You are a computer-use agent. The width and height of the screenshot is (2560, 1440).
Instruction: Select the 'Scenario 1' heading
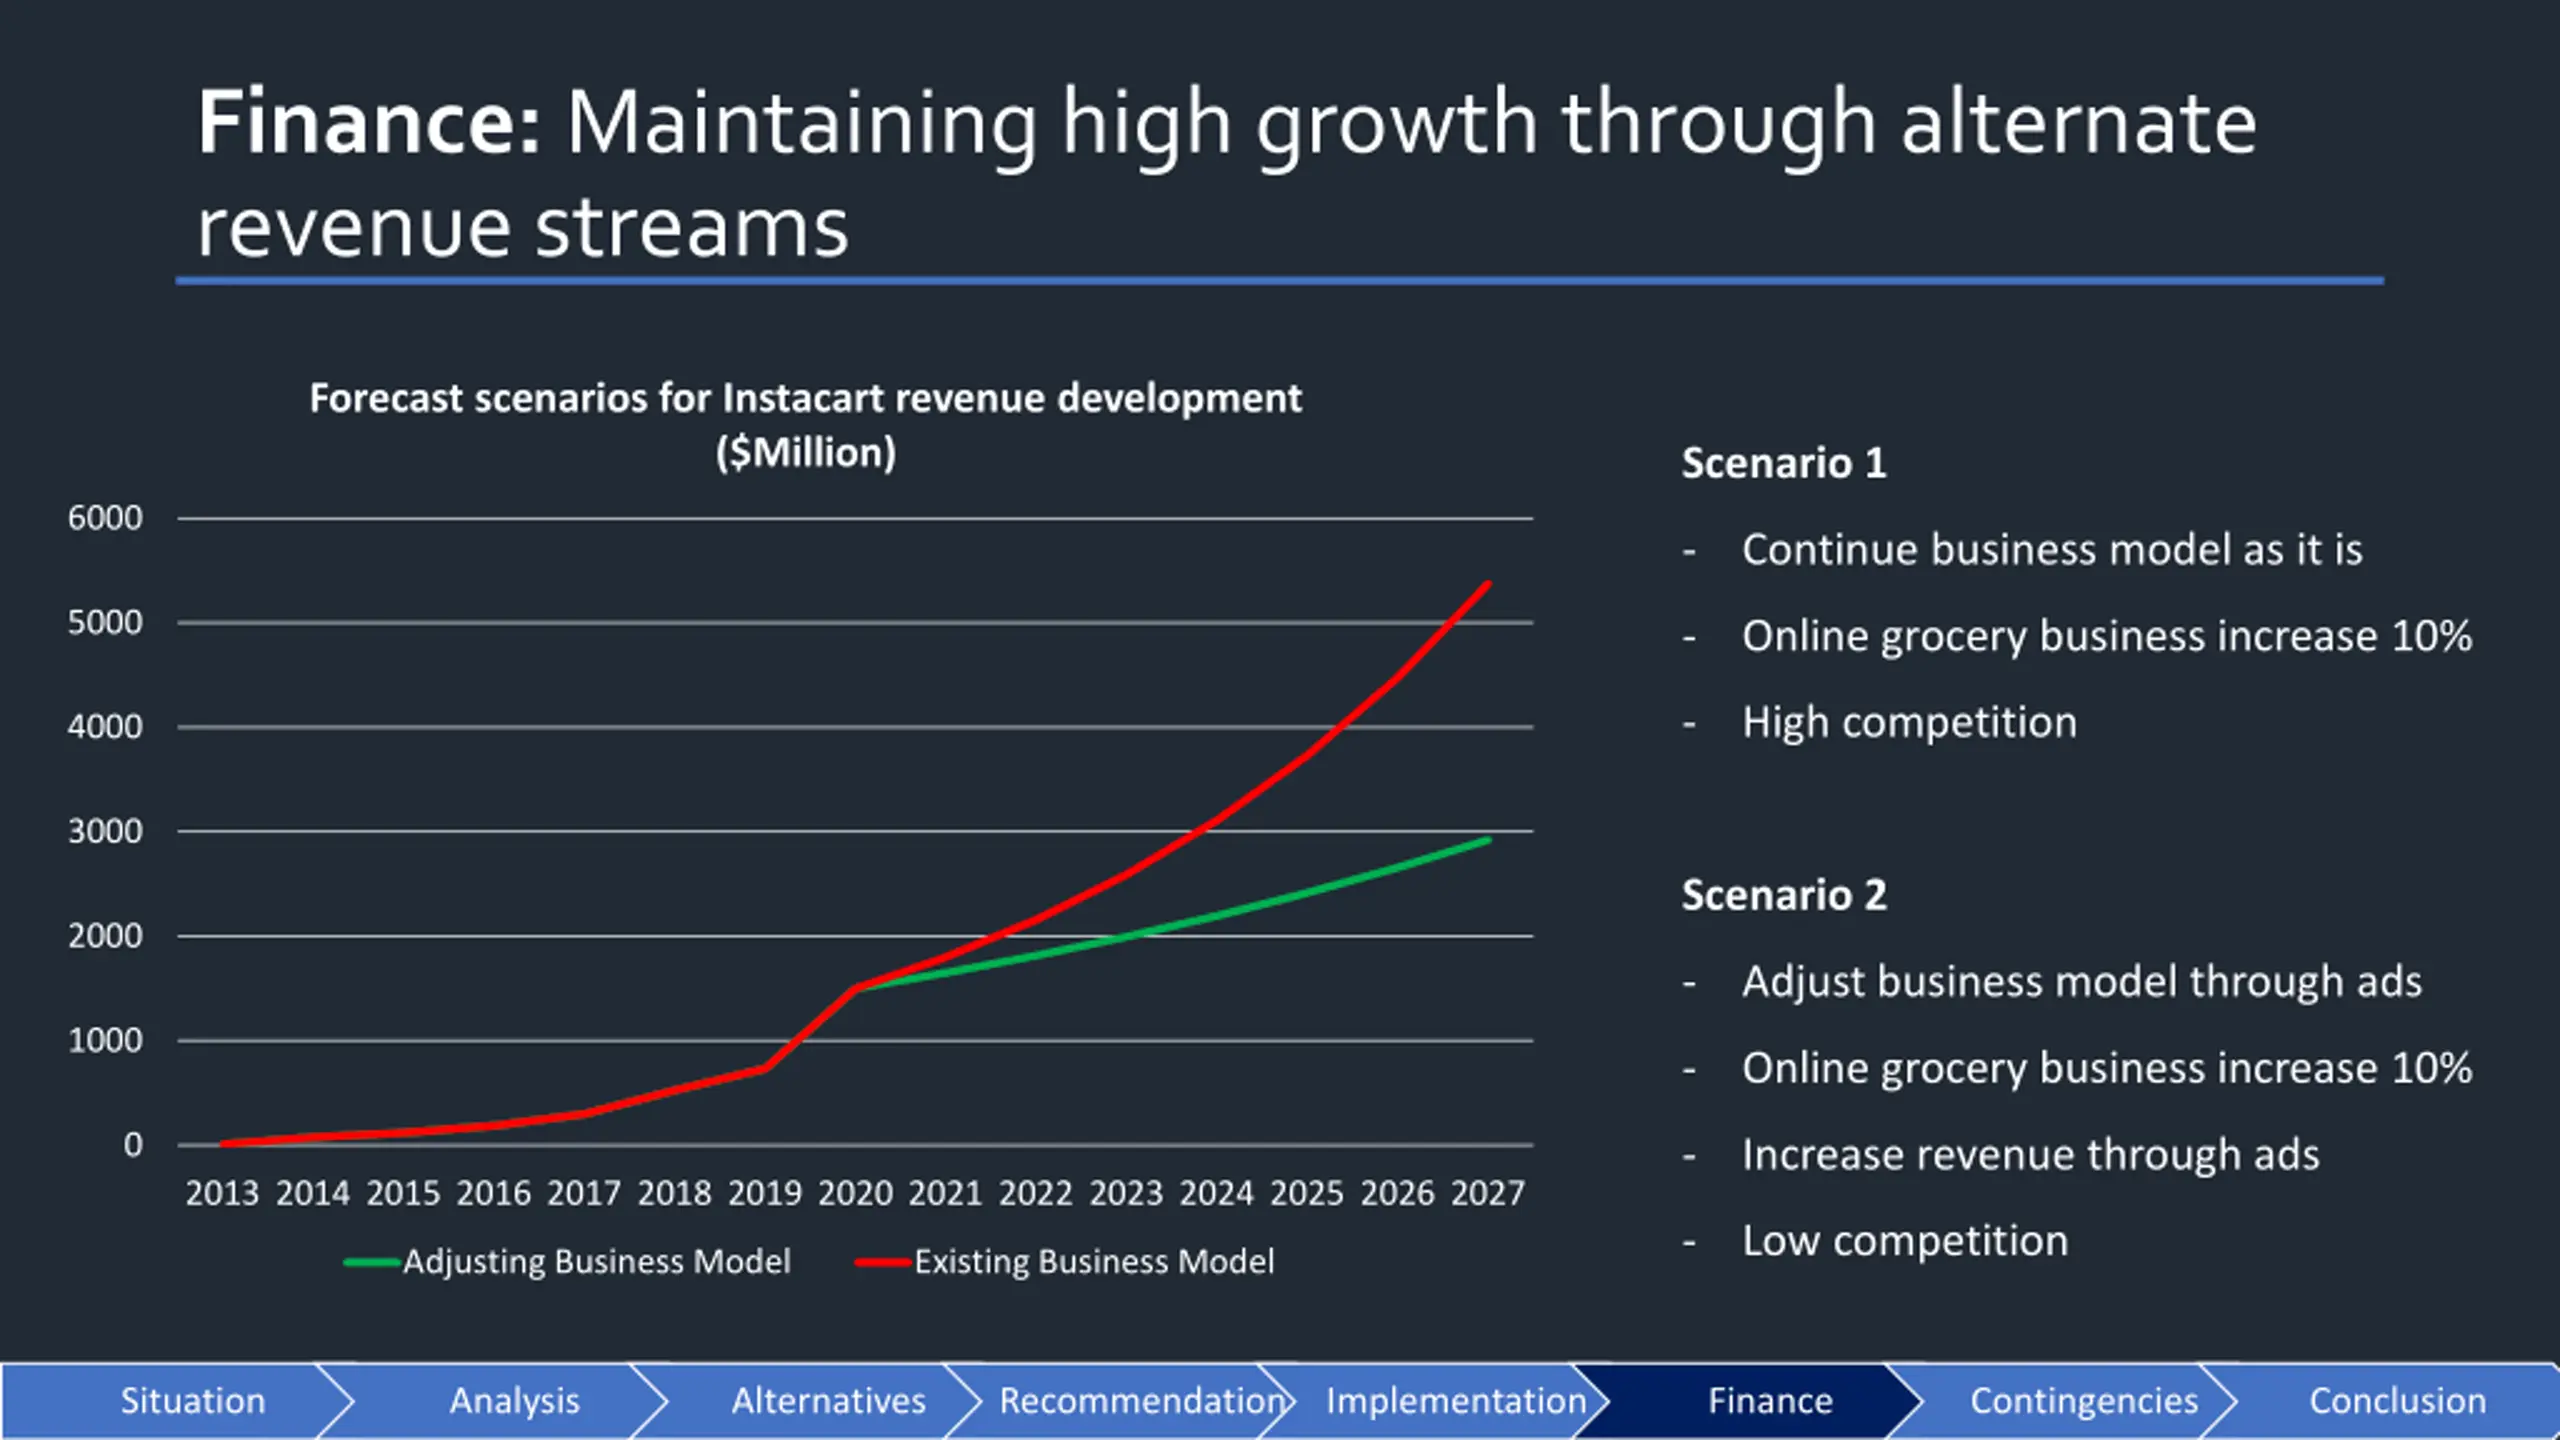[1784, 463]
